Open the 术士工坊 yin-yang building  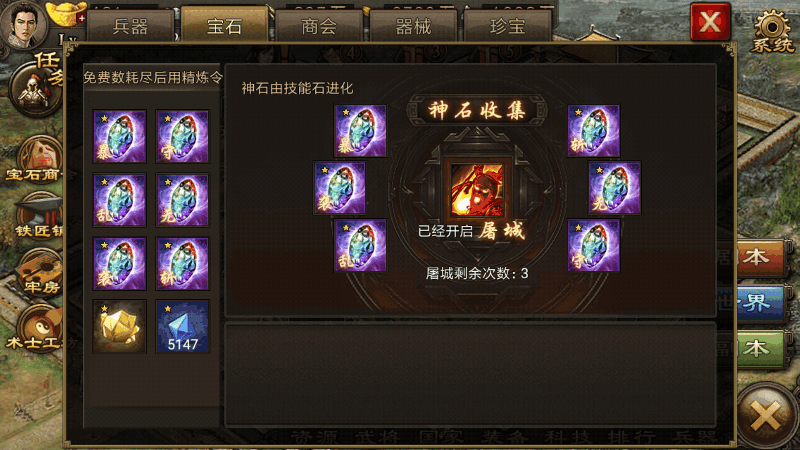pos(38,329)
